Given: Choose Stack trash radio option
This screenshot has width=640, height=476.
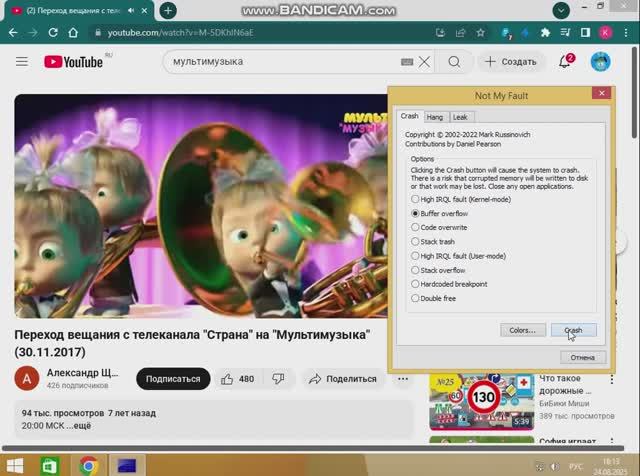Looking at the screenshot, I should pyautogui.click(x=433, y=242).
